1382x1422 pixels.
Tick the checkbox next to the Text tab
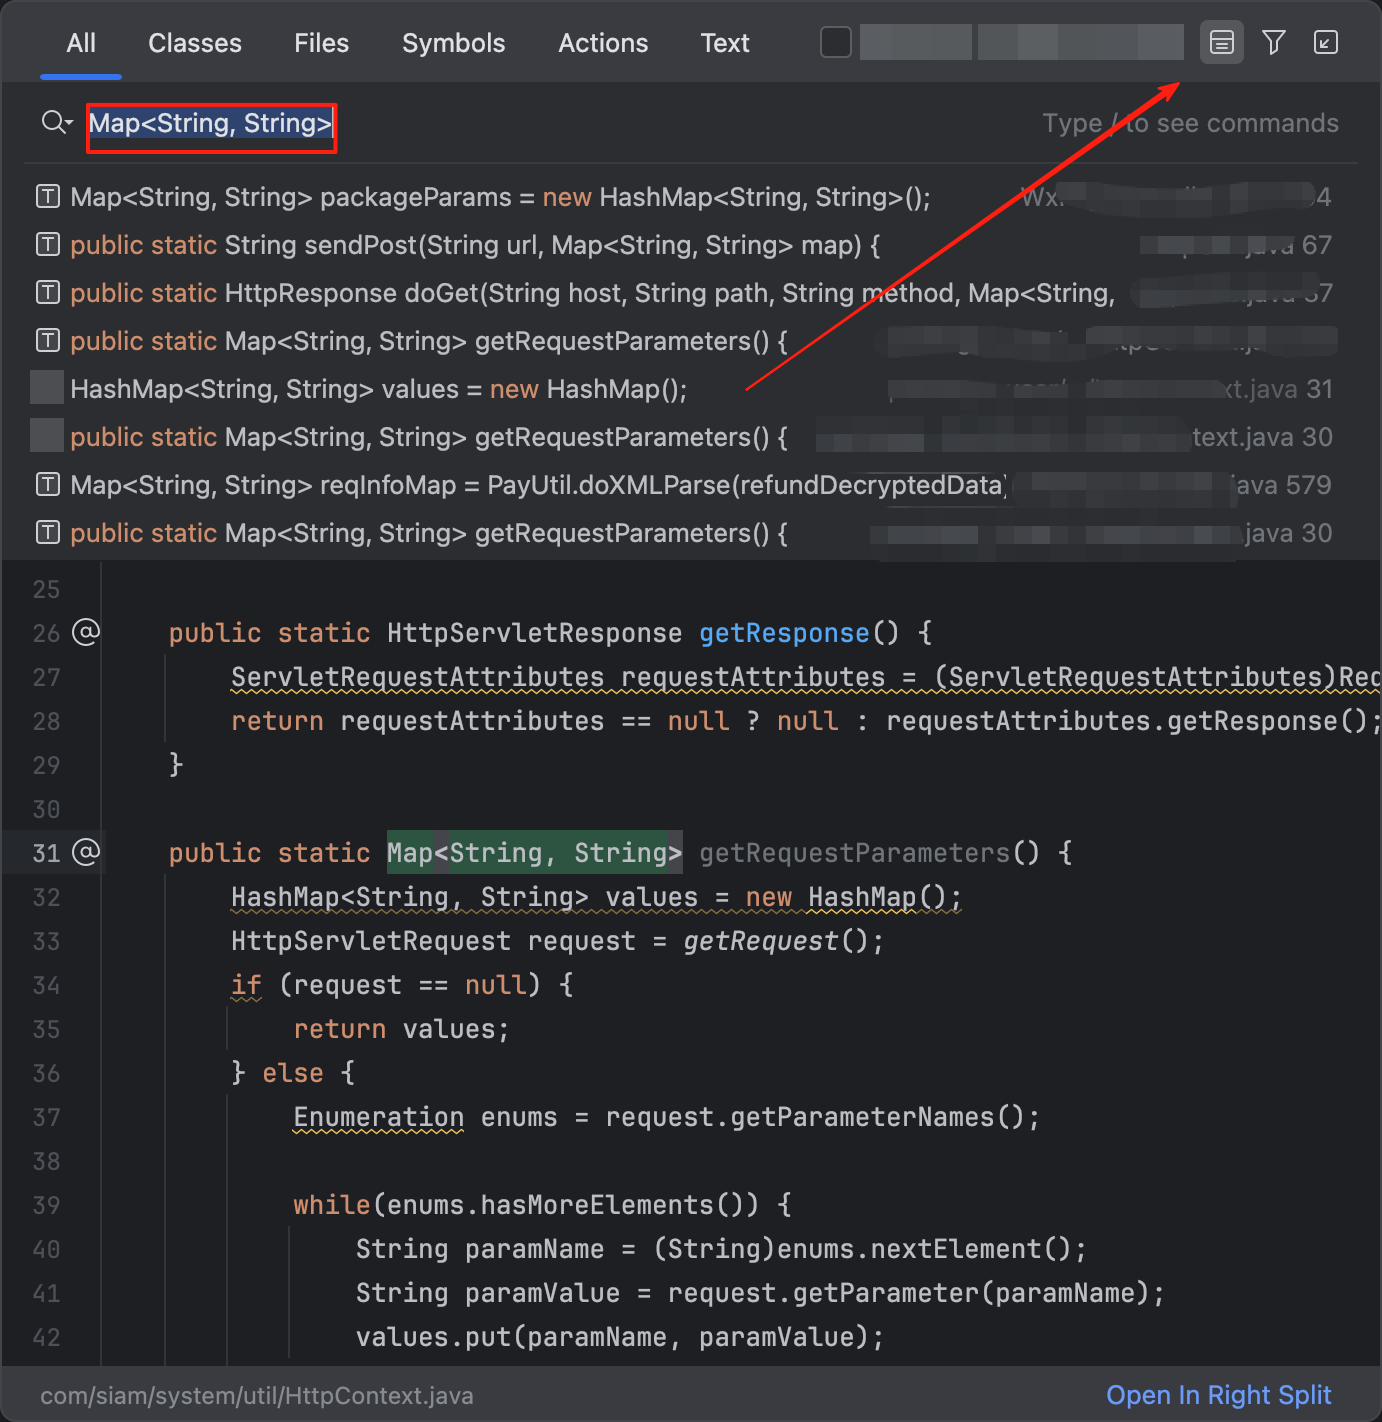tap(835, 43)
